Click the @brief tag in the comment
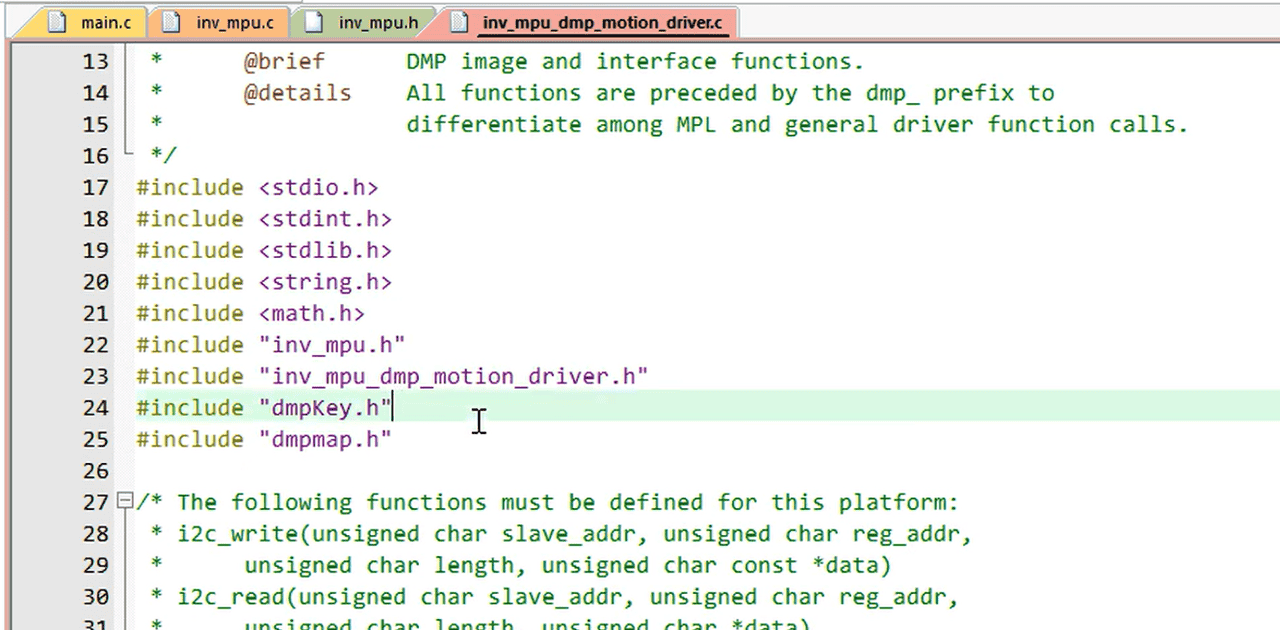 [x=284, y=61]
